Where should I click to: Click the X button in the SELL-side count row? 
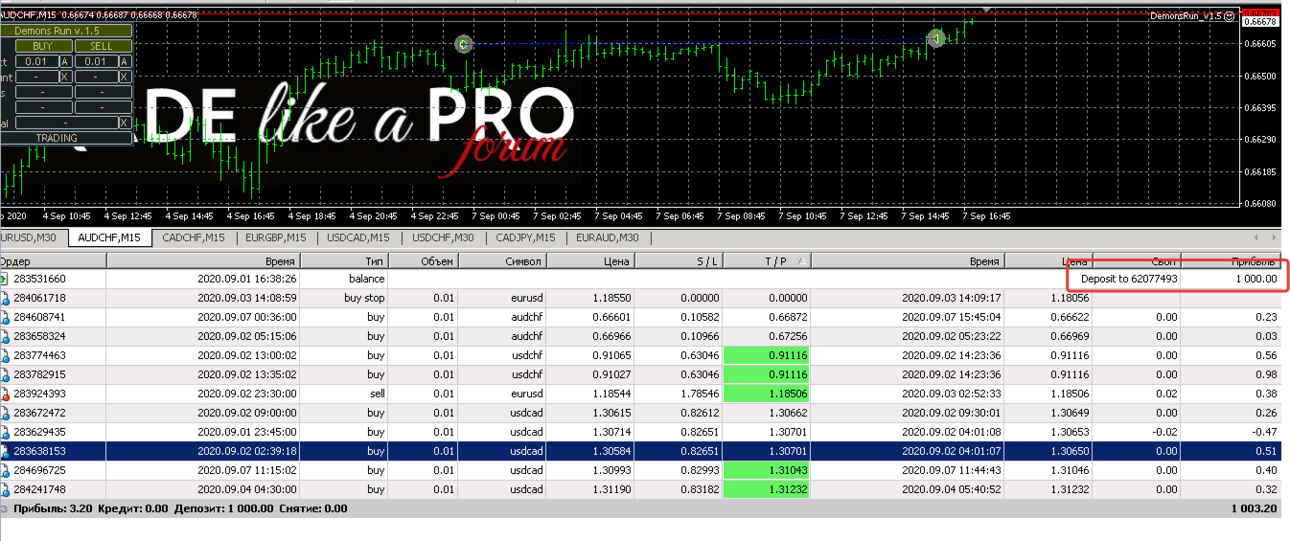tap(124, 77)
